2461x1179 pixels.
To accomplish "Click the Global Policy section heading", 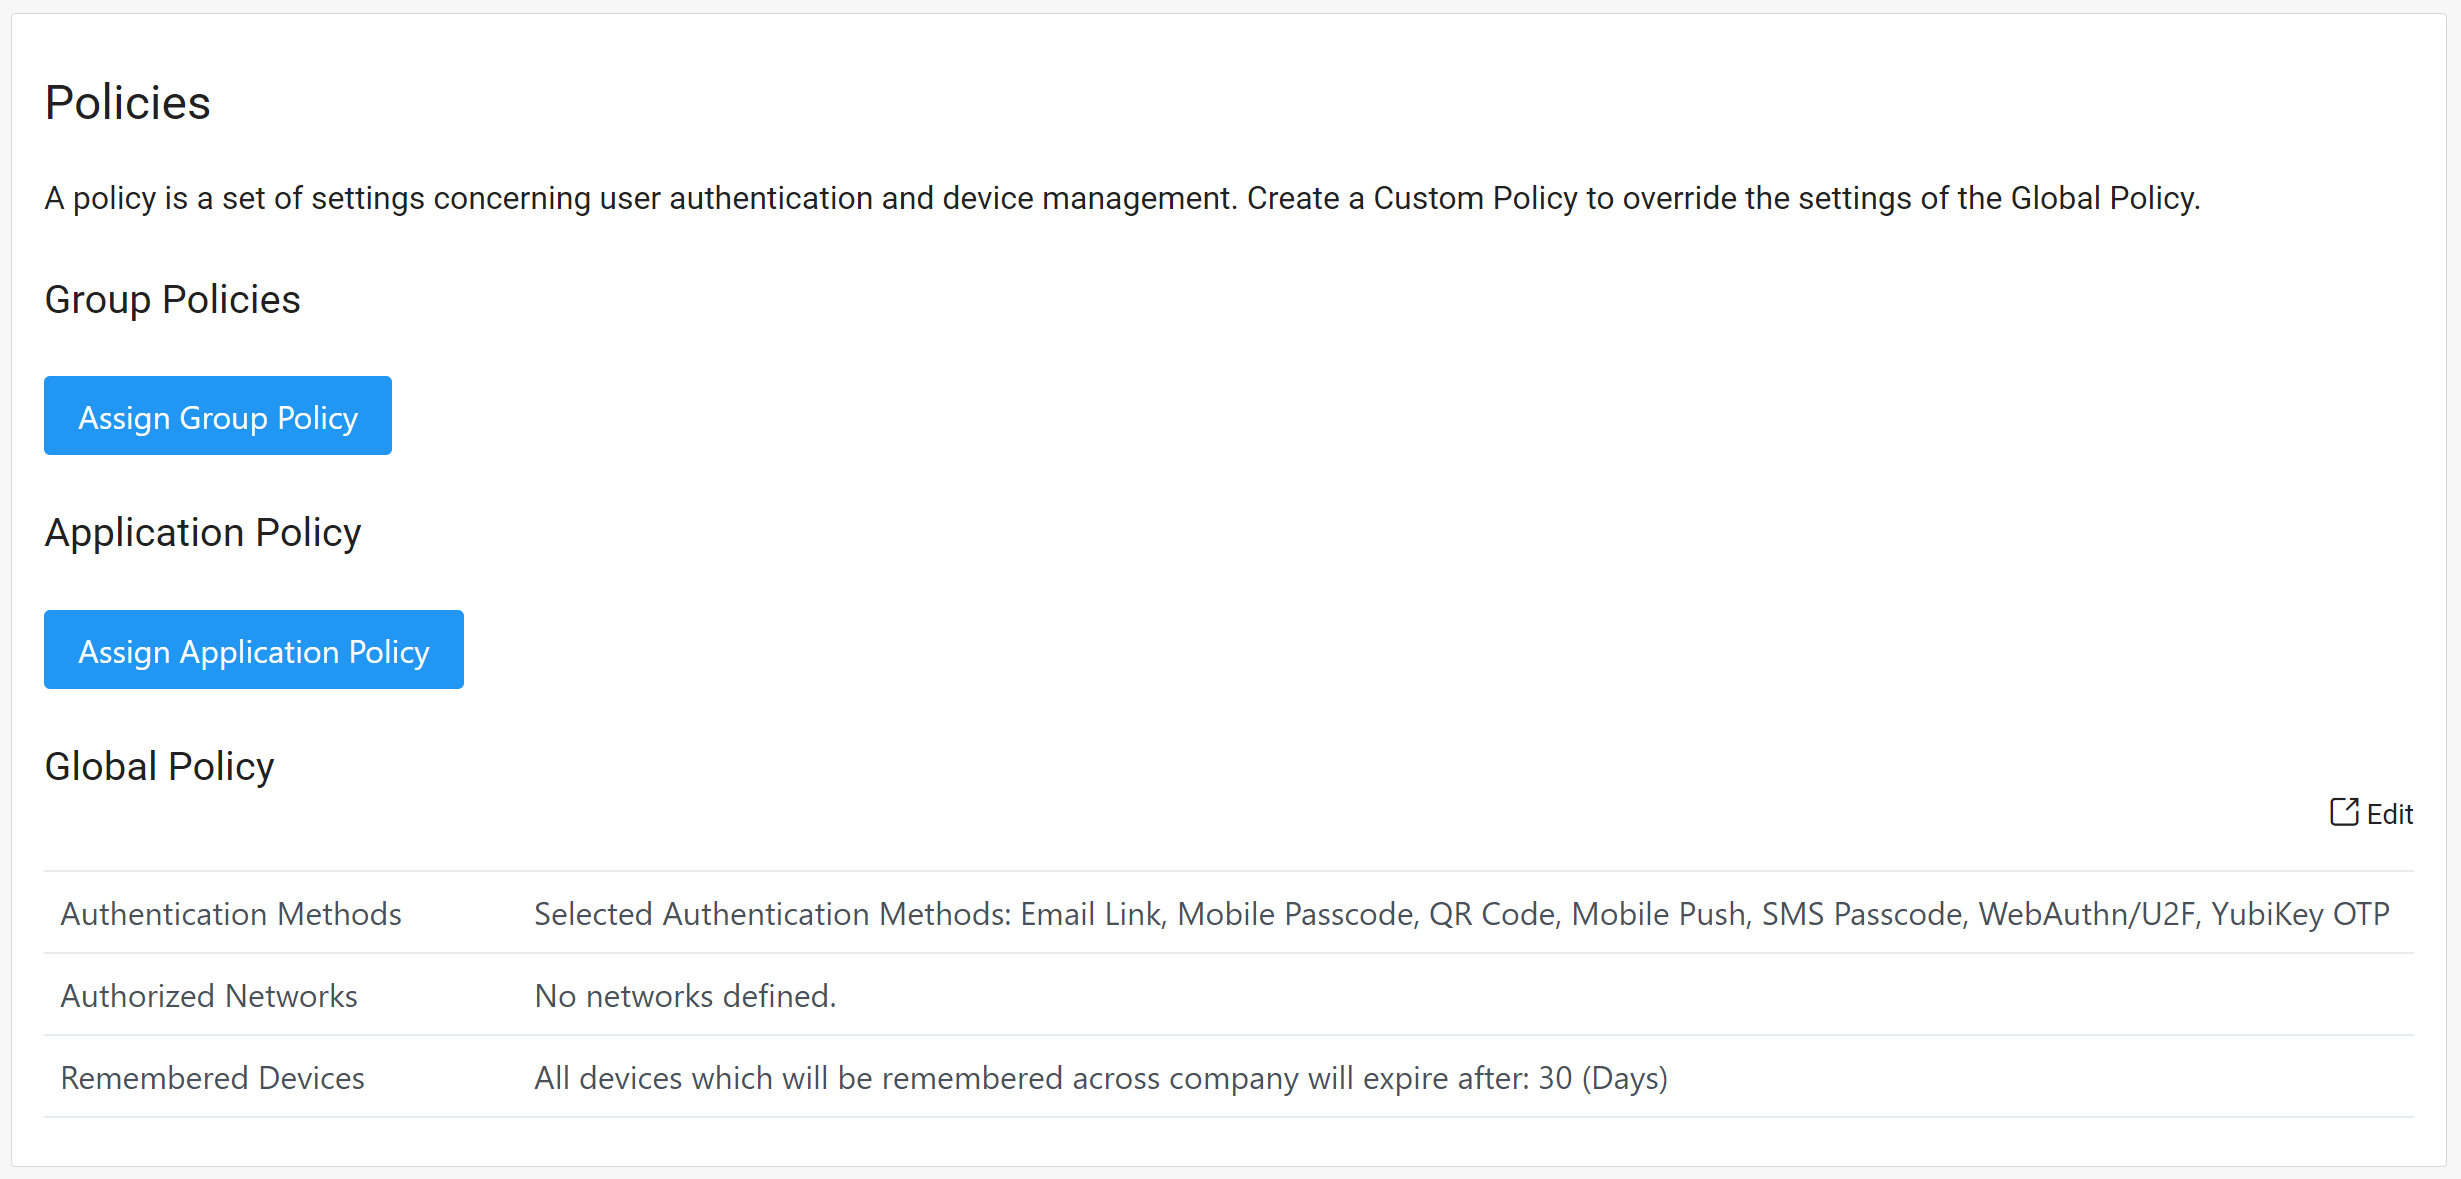I will pos(159,767).
